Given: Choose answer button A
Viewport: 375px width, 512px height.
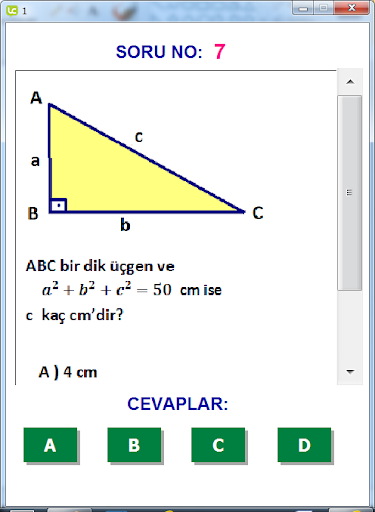Looking at the screenshot, I should point(50,445).
